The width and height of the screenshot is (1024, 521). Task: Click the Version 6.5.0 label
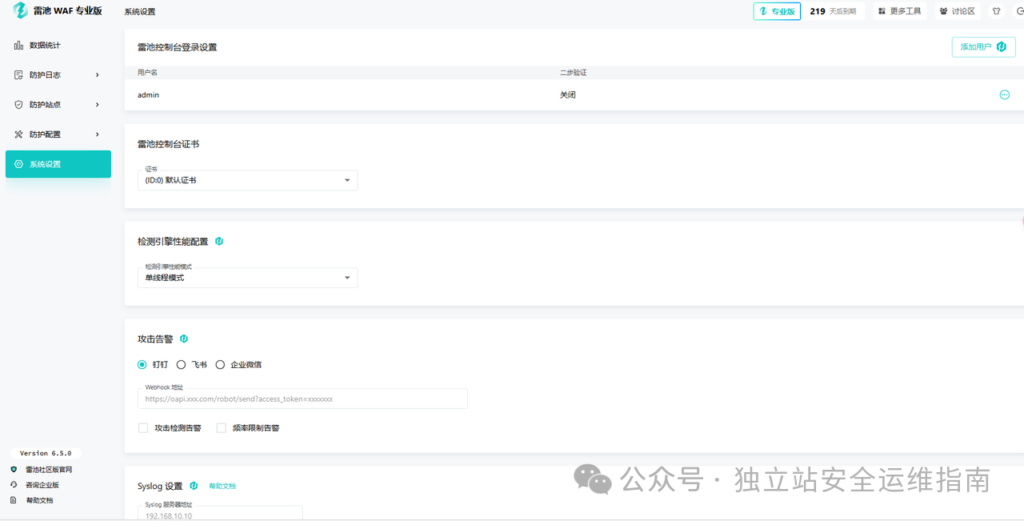46,453
